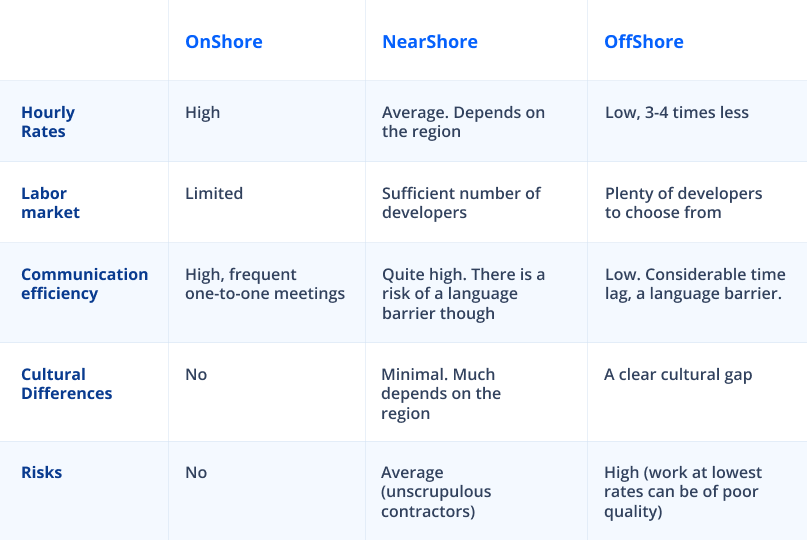This screenshot has height=540, width=807.
Task: Click 'High (work at lowest rates' cell
Action: tap(683, 492)
